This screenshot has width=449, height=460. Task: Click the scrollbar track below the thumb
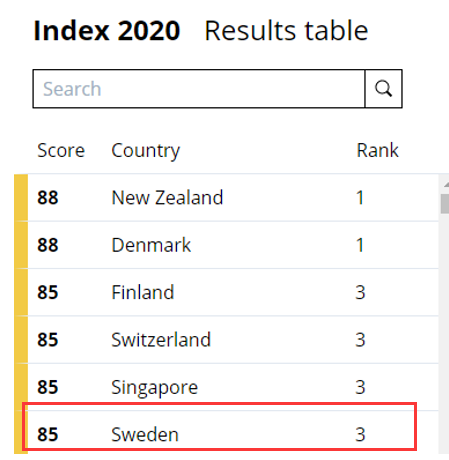444,333
